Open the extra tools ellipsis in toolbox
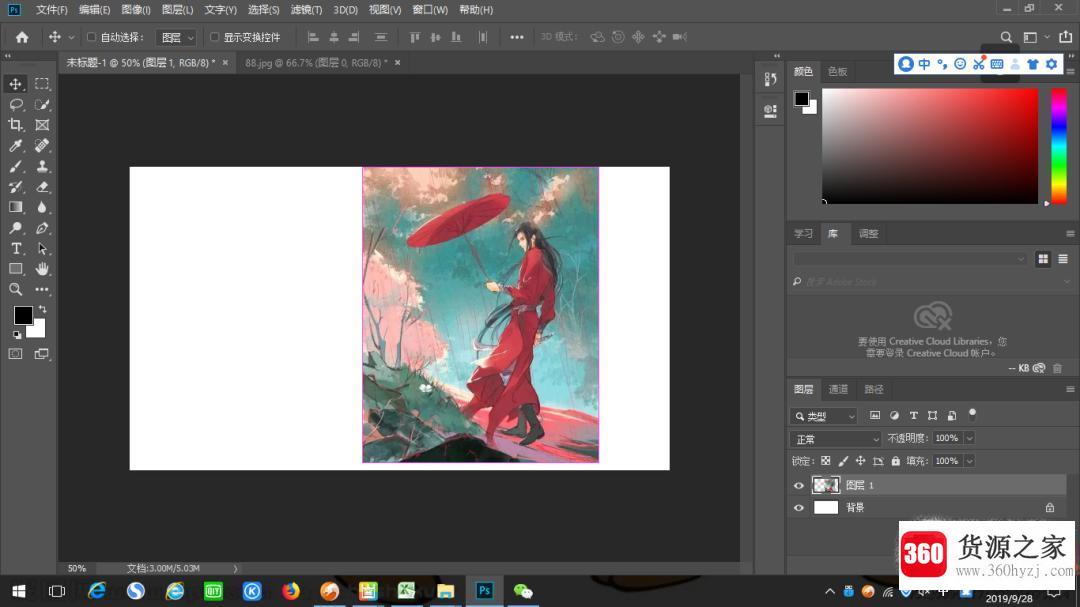Viewport: 1080px width, 607px height. (42, 289)
